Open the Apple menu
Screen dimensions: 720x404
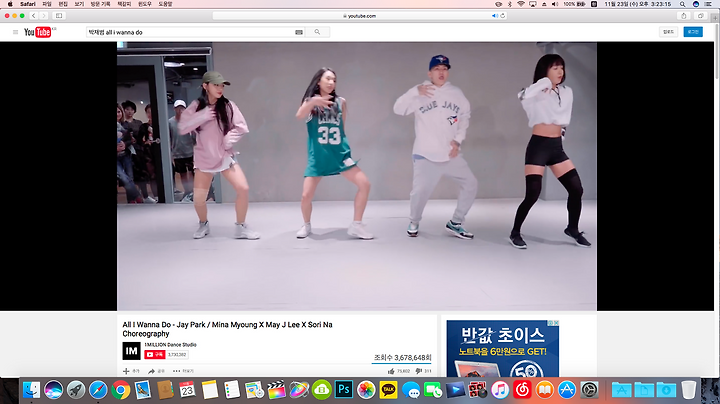tap(10, 4)
